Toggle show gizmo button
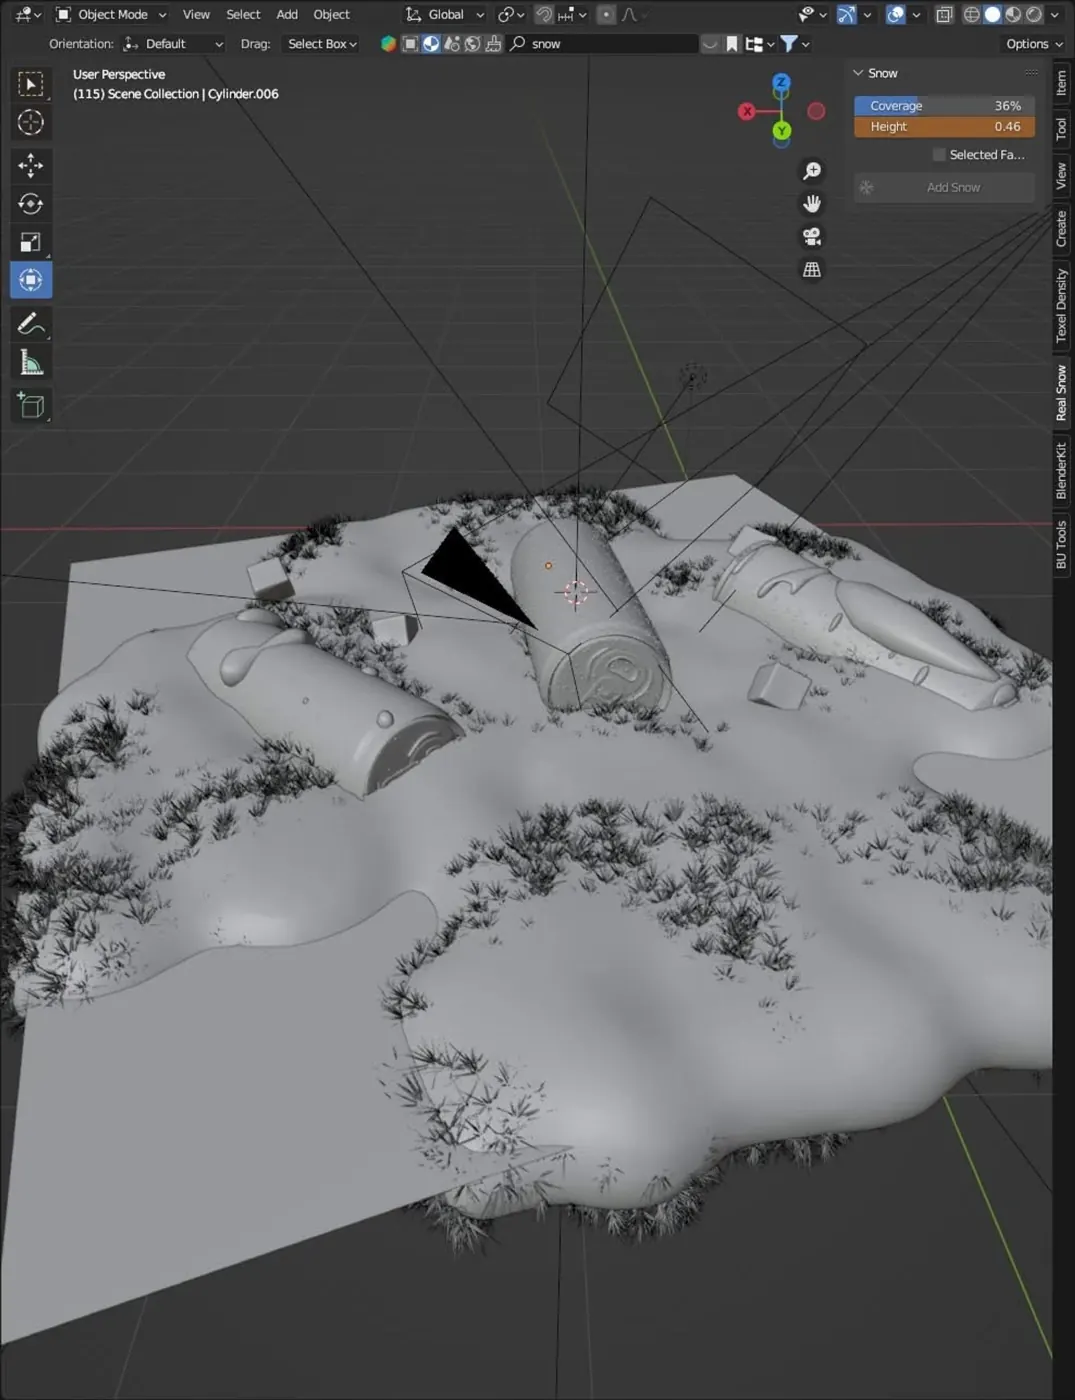This screenshot has width=1075, height=1400. click(x=846, y=14)
